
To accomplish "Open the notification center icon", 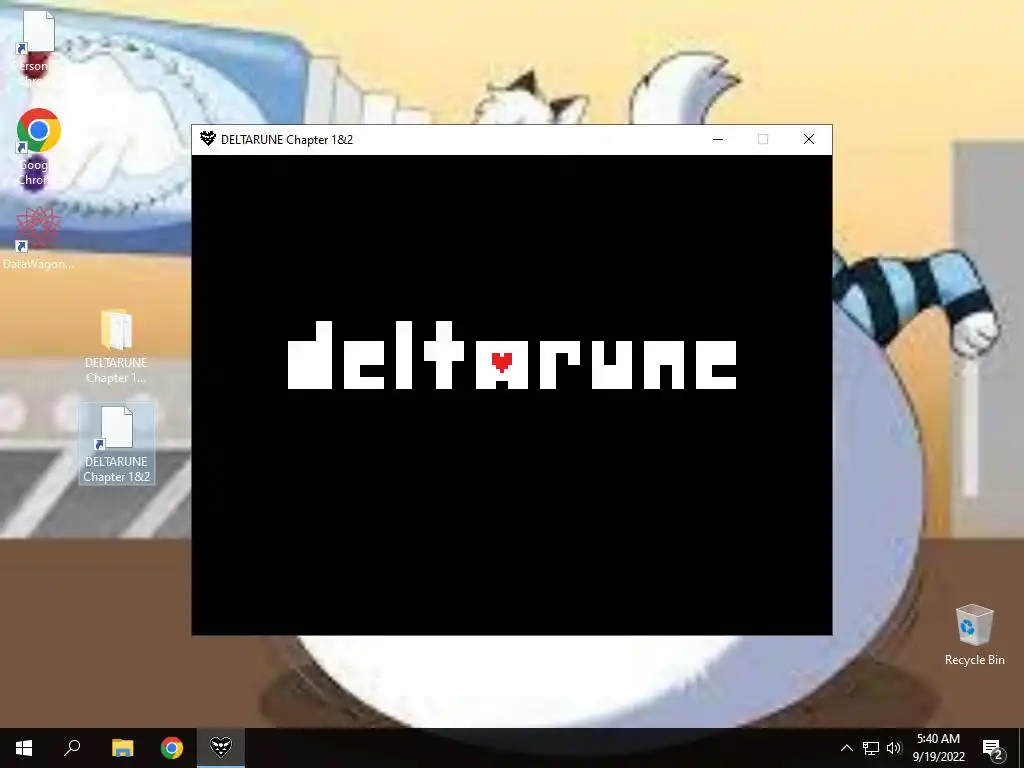I will pyautogui.click(x=993, y=748).
